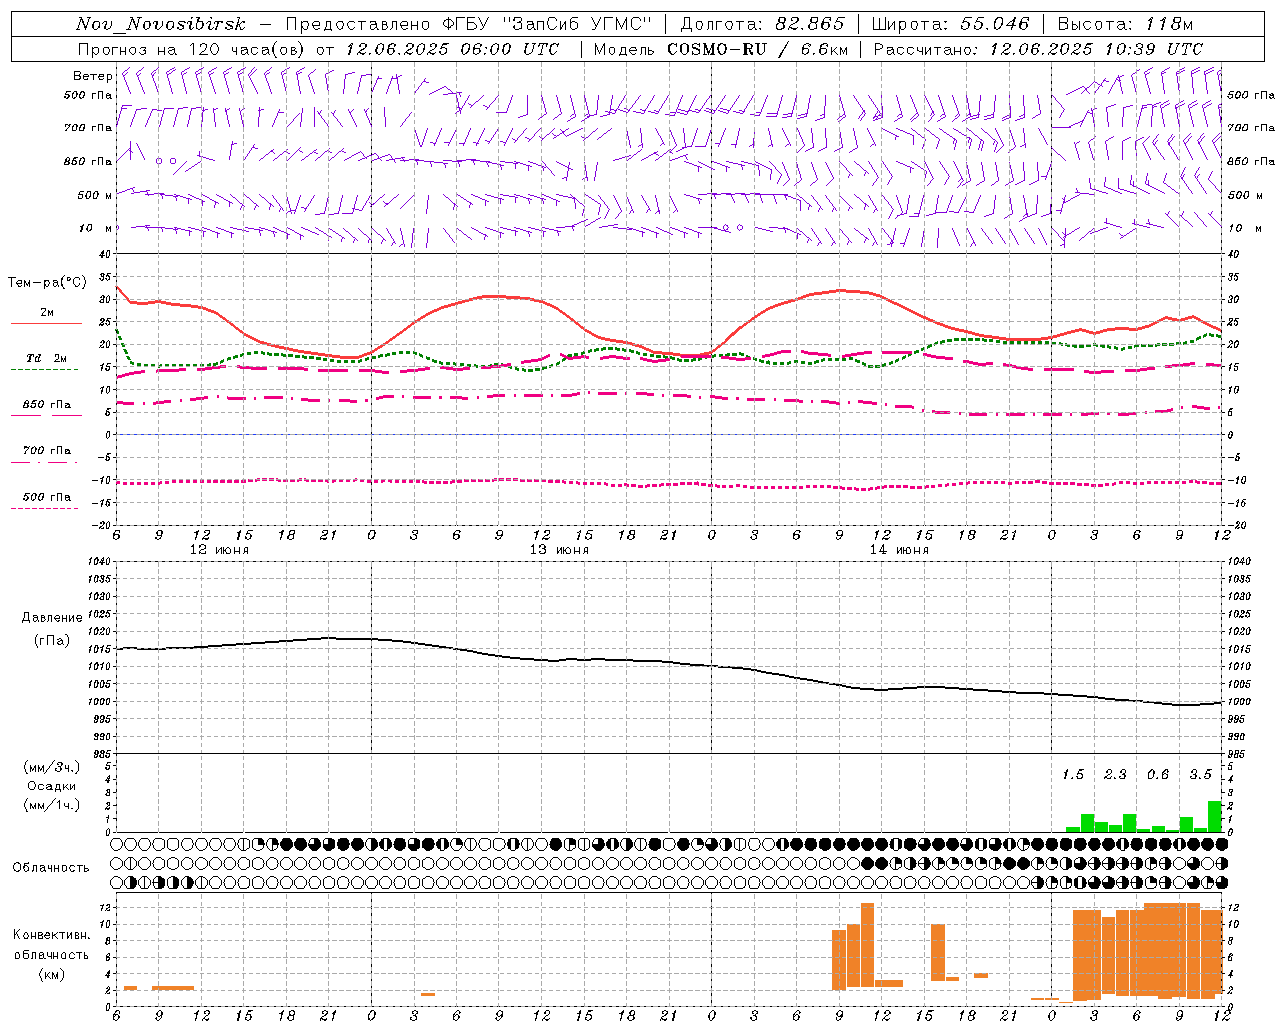Viewport: 1280px width, 1024px height.
Task: Click the 'Td 2м' dew point legend entry
Action: [46, 358]
